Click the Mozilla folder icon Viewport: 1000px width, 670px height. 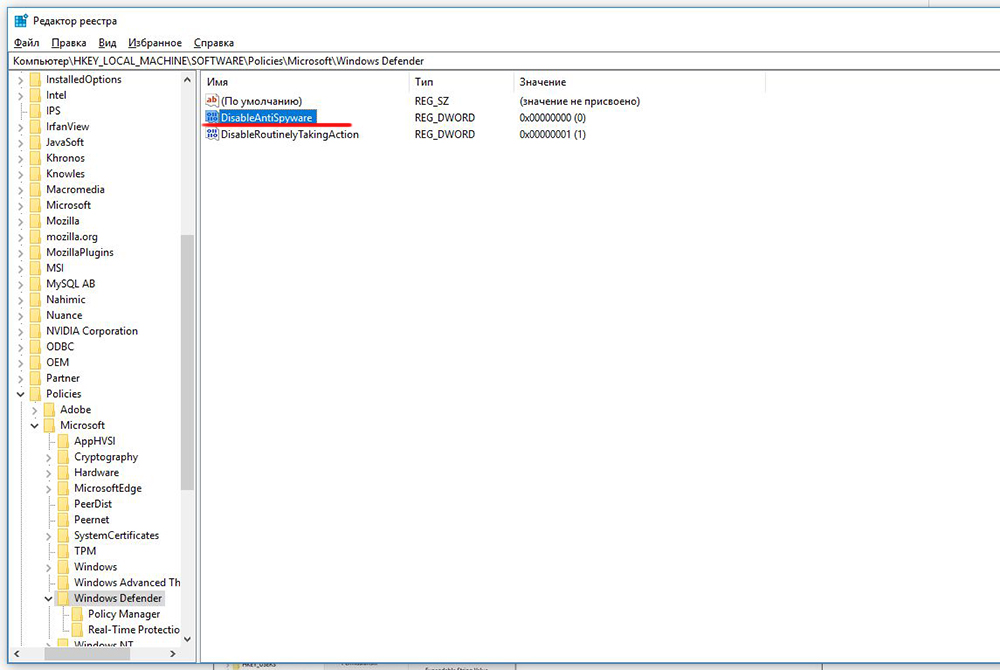35,221
